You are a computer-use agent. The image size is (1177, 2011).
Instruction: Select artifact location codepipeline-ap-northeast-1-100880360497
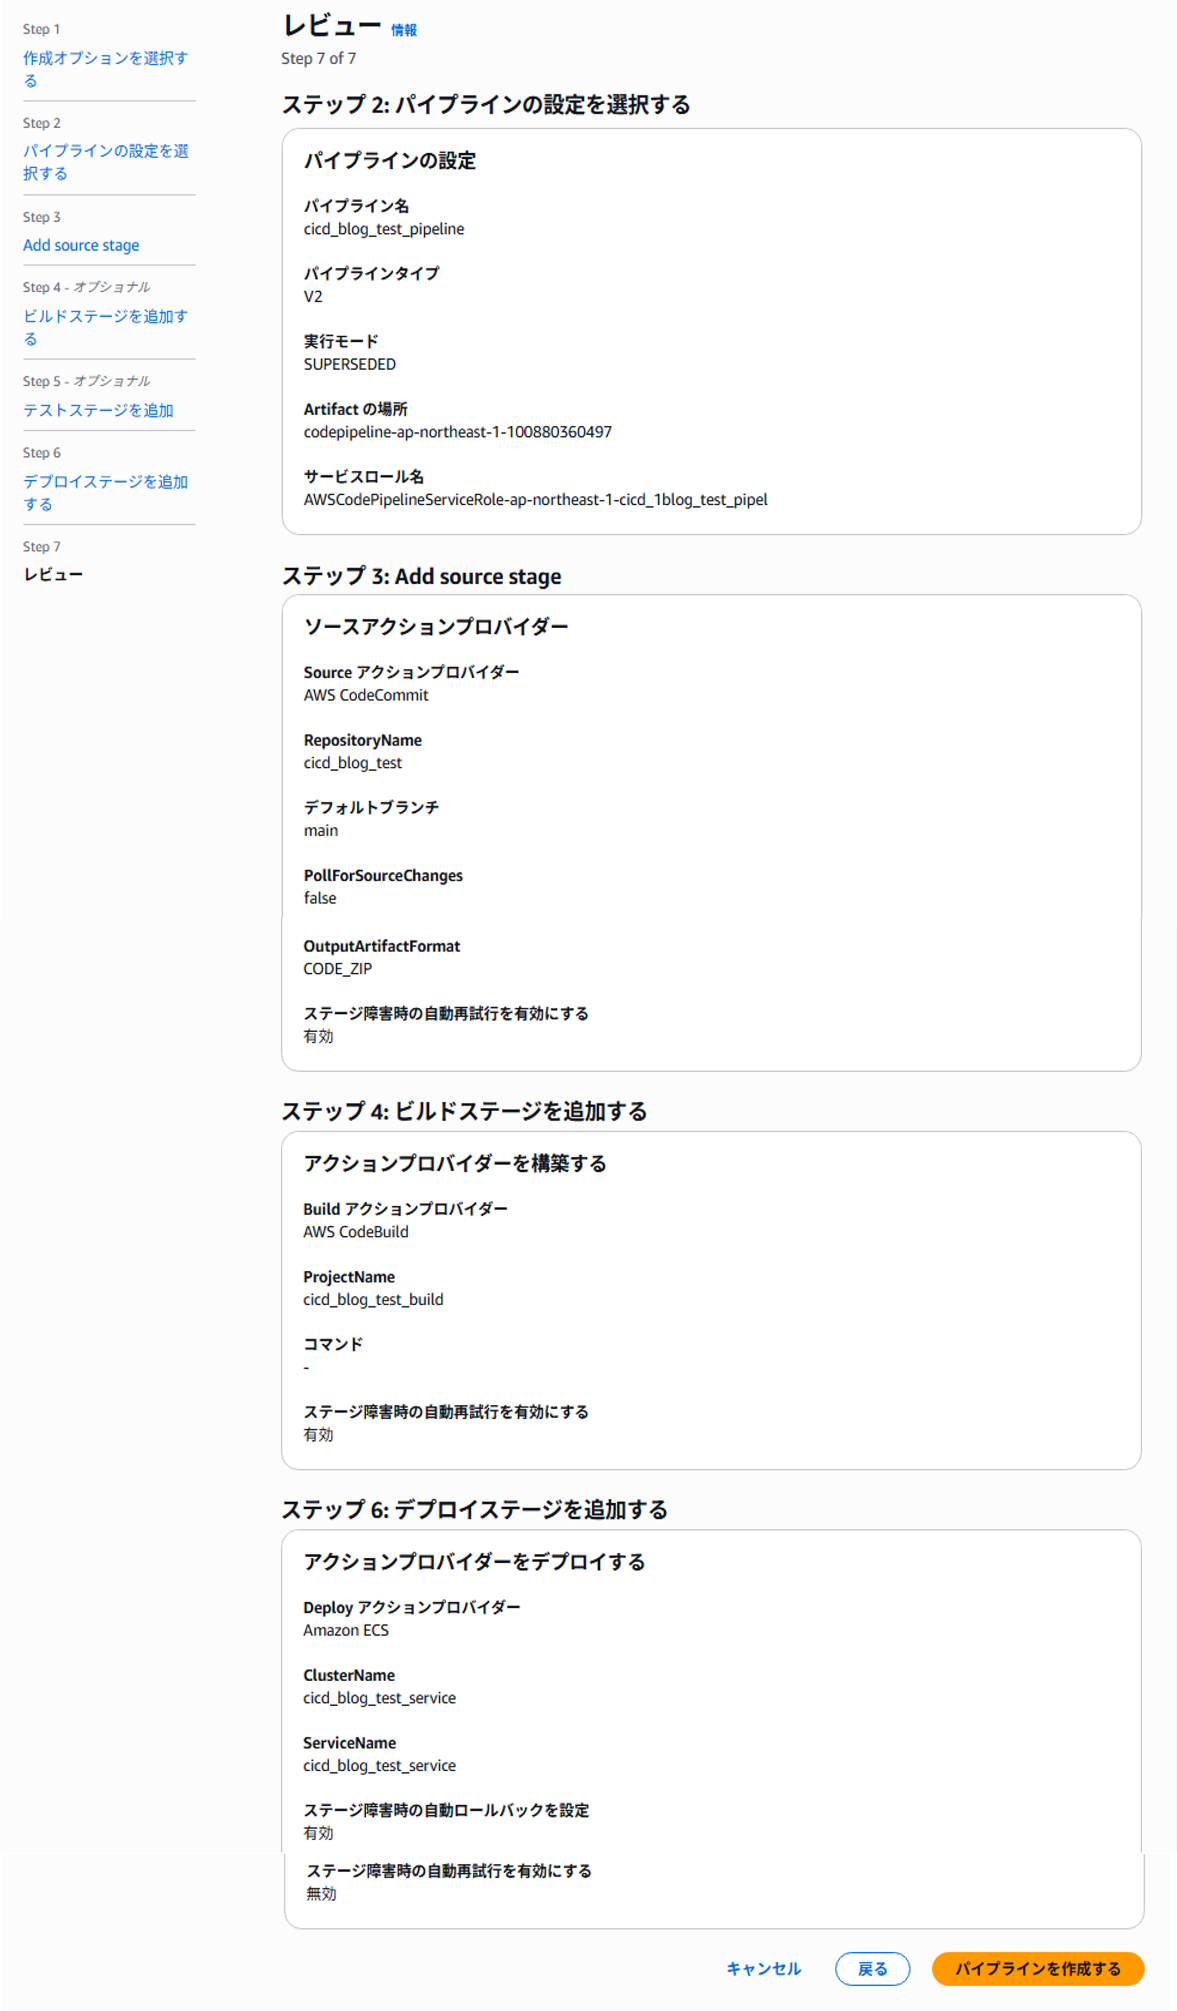(x=457, y=432)
